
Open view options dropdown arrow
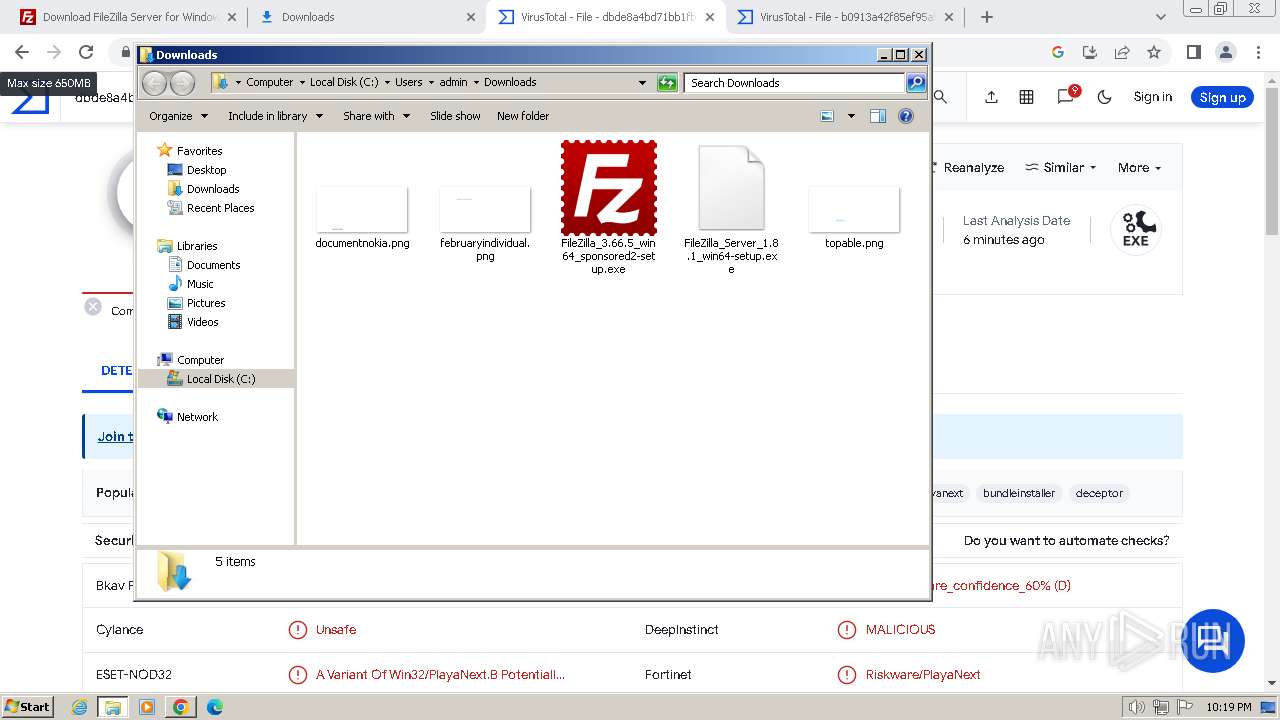tap(851, 116)
